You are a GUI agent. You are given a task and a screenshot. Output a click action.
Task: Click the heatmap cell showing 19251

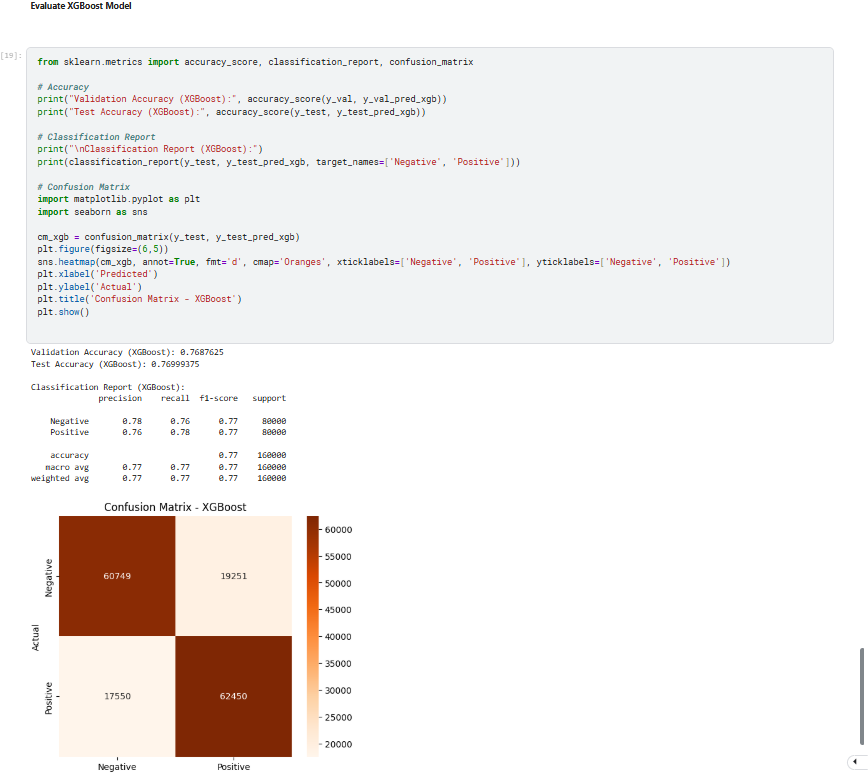tap(234, 576)
